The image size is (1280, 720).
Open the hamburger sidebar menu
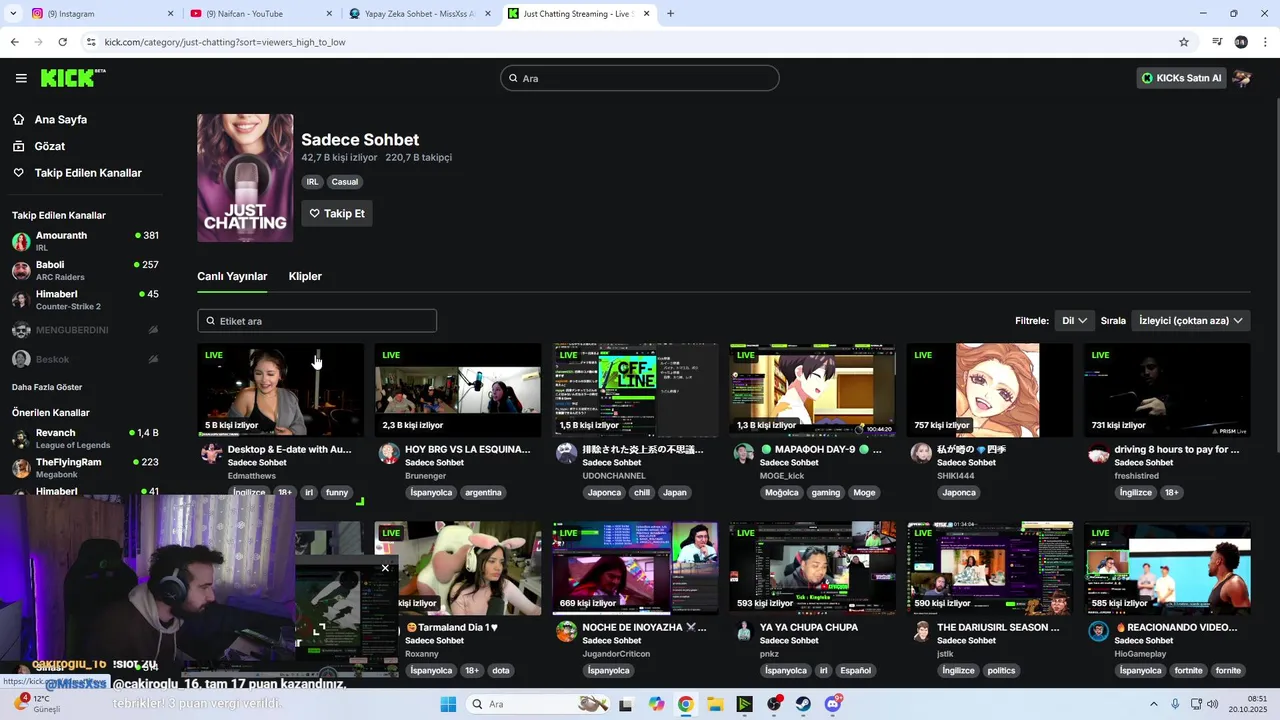[x=21, y=78]
